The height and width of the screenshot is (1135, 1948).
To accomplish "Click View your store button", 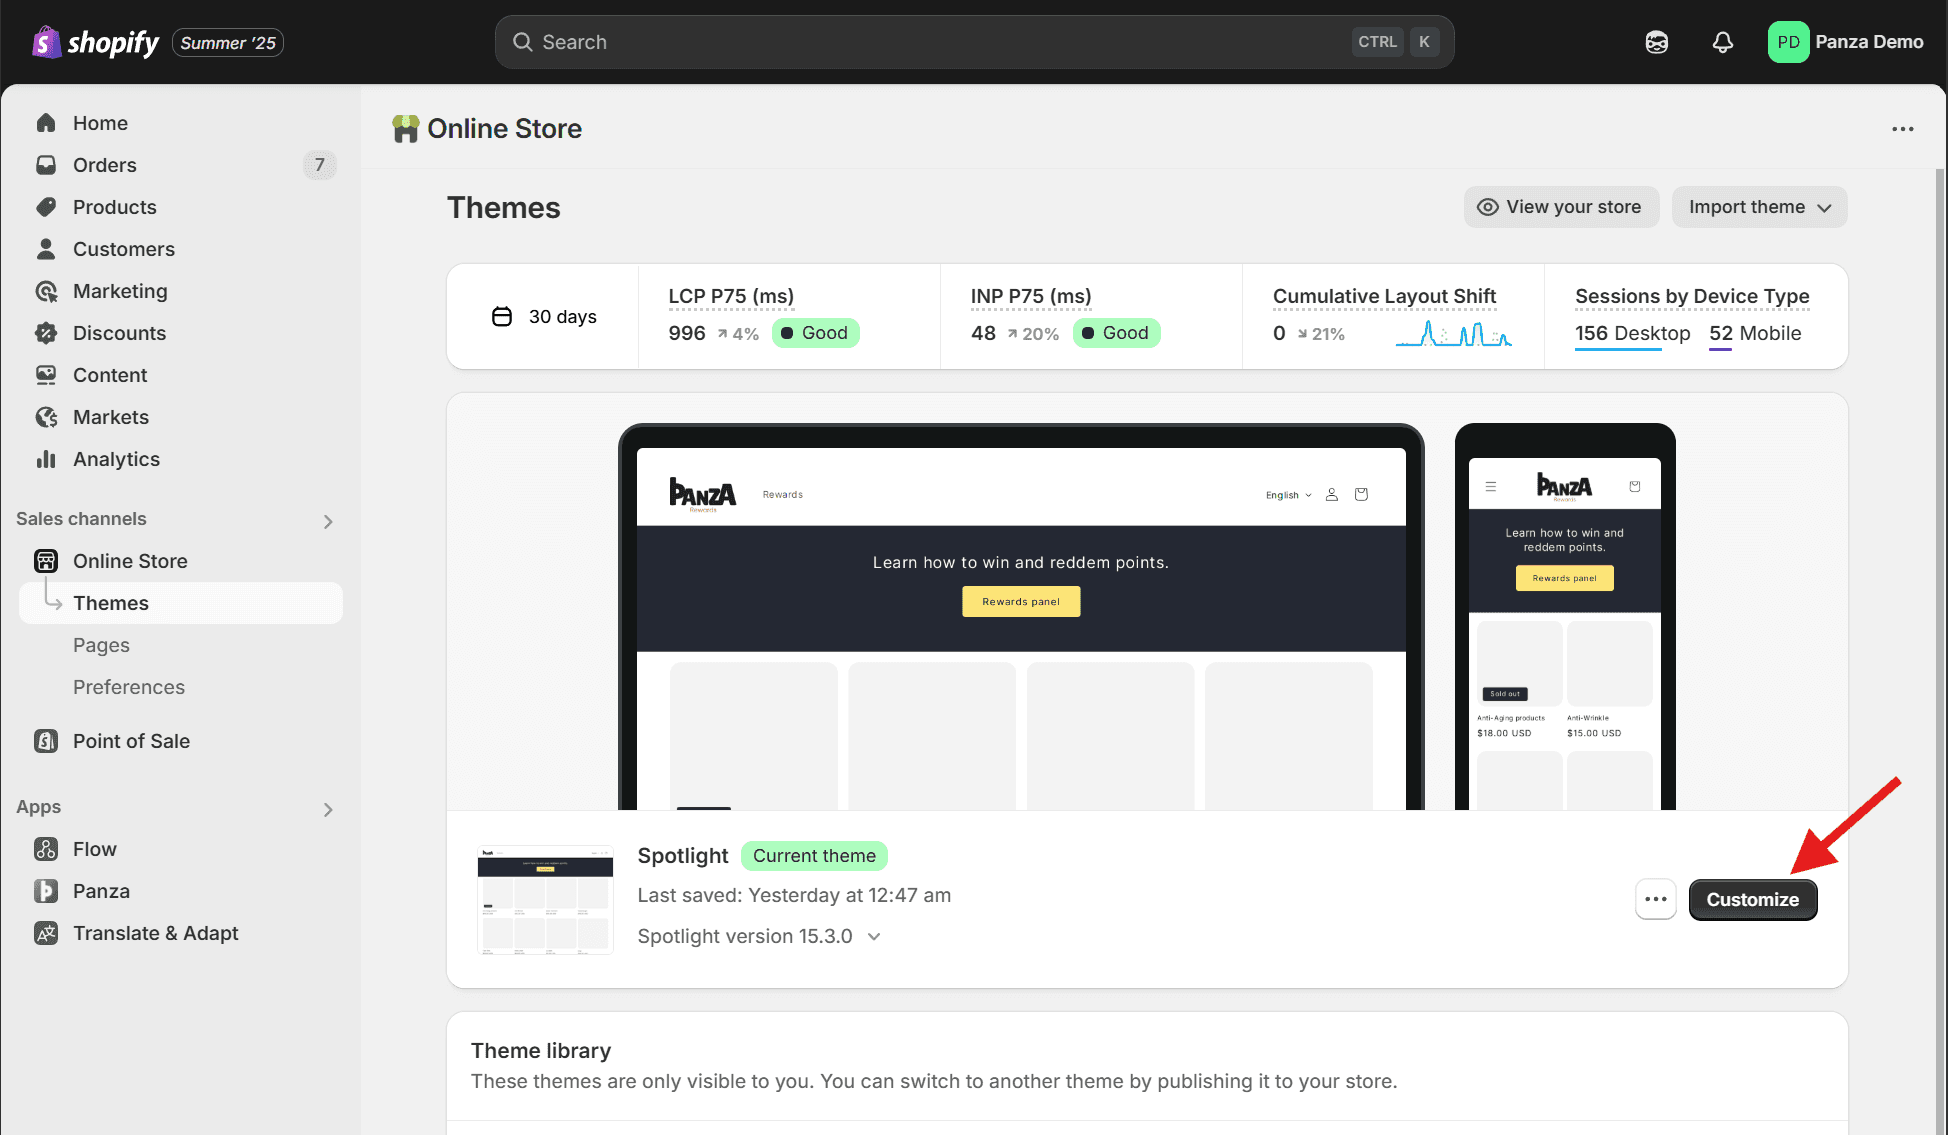I will [1561, 207].
